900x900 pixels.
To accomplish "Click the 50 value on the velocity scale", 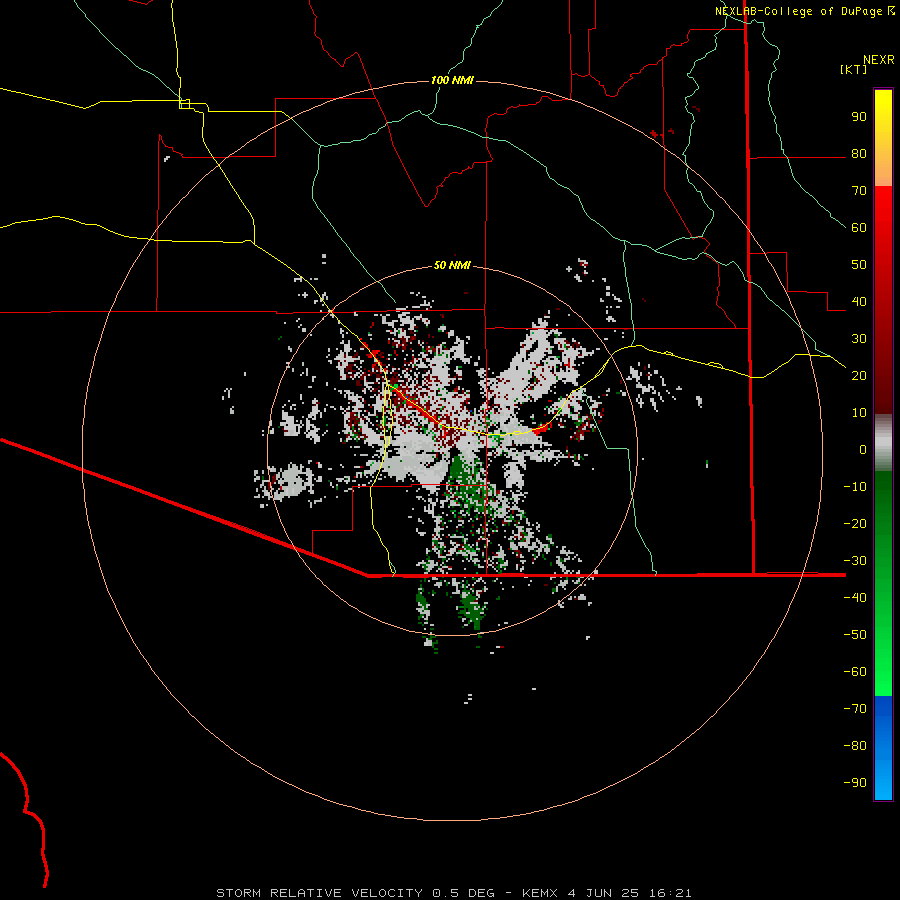I will [x=859, y=265].
